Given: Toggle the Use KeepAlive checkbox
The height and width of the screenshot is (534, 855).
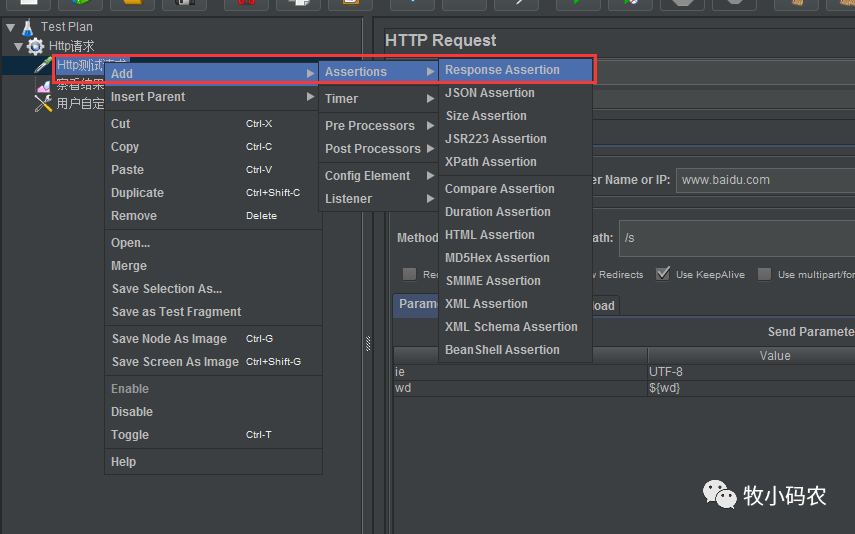Looking at the screenshot, I should click(x=663, y=274).
